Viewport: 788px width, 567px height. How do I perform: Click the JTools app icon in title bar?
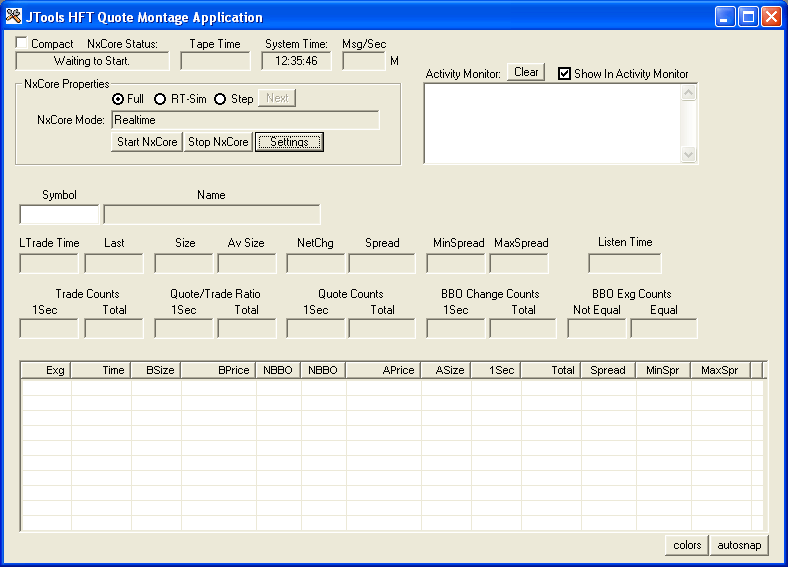pos(14,16)
